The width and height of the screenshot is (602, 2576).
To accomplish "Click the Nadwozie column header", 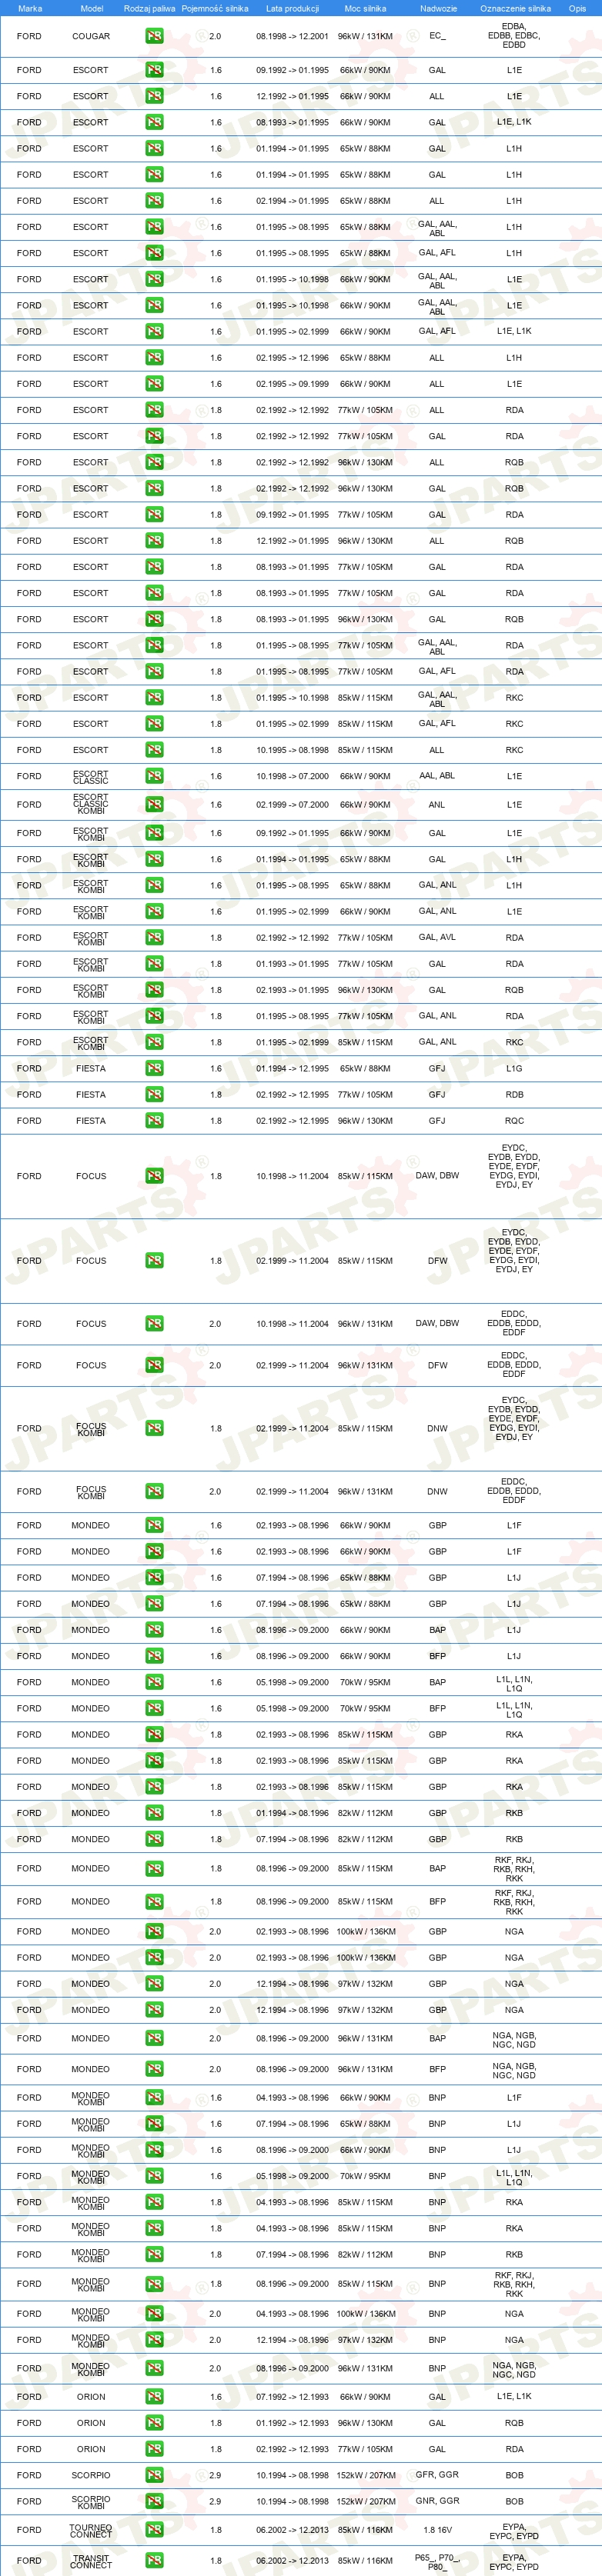I will pyautogui.click(x=438, y=8).
